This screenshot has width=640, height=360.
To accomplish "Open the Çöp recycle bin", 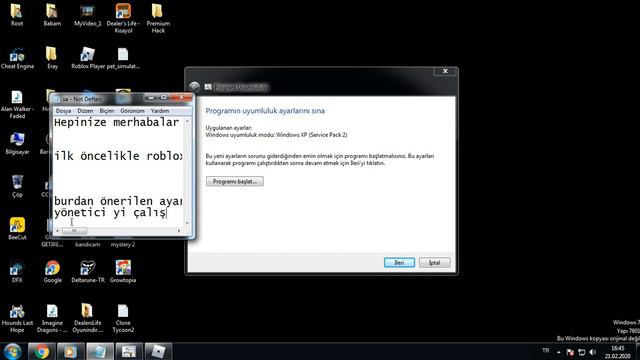I will coord(17,186).
